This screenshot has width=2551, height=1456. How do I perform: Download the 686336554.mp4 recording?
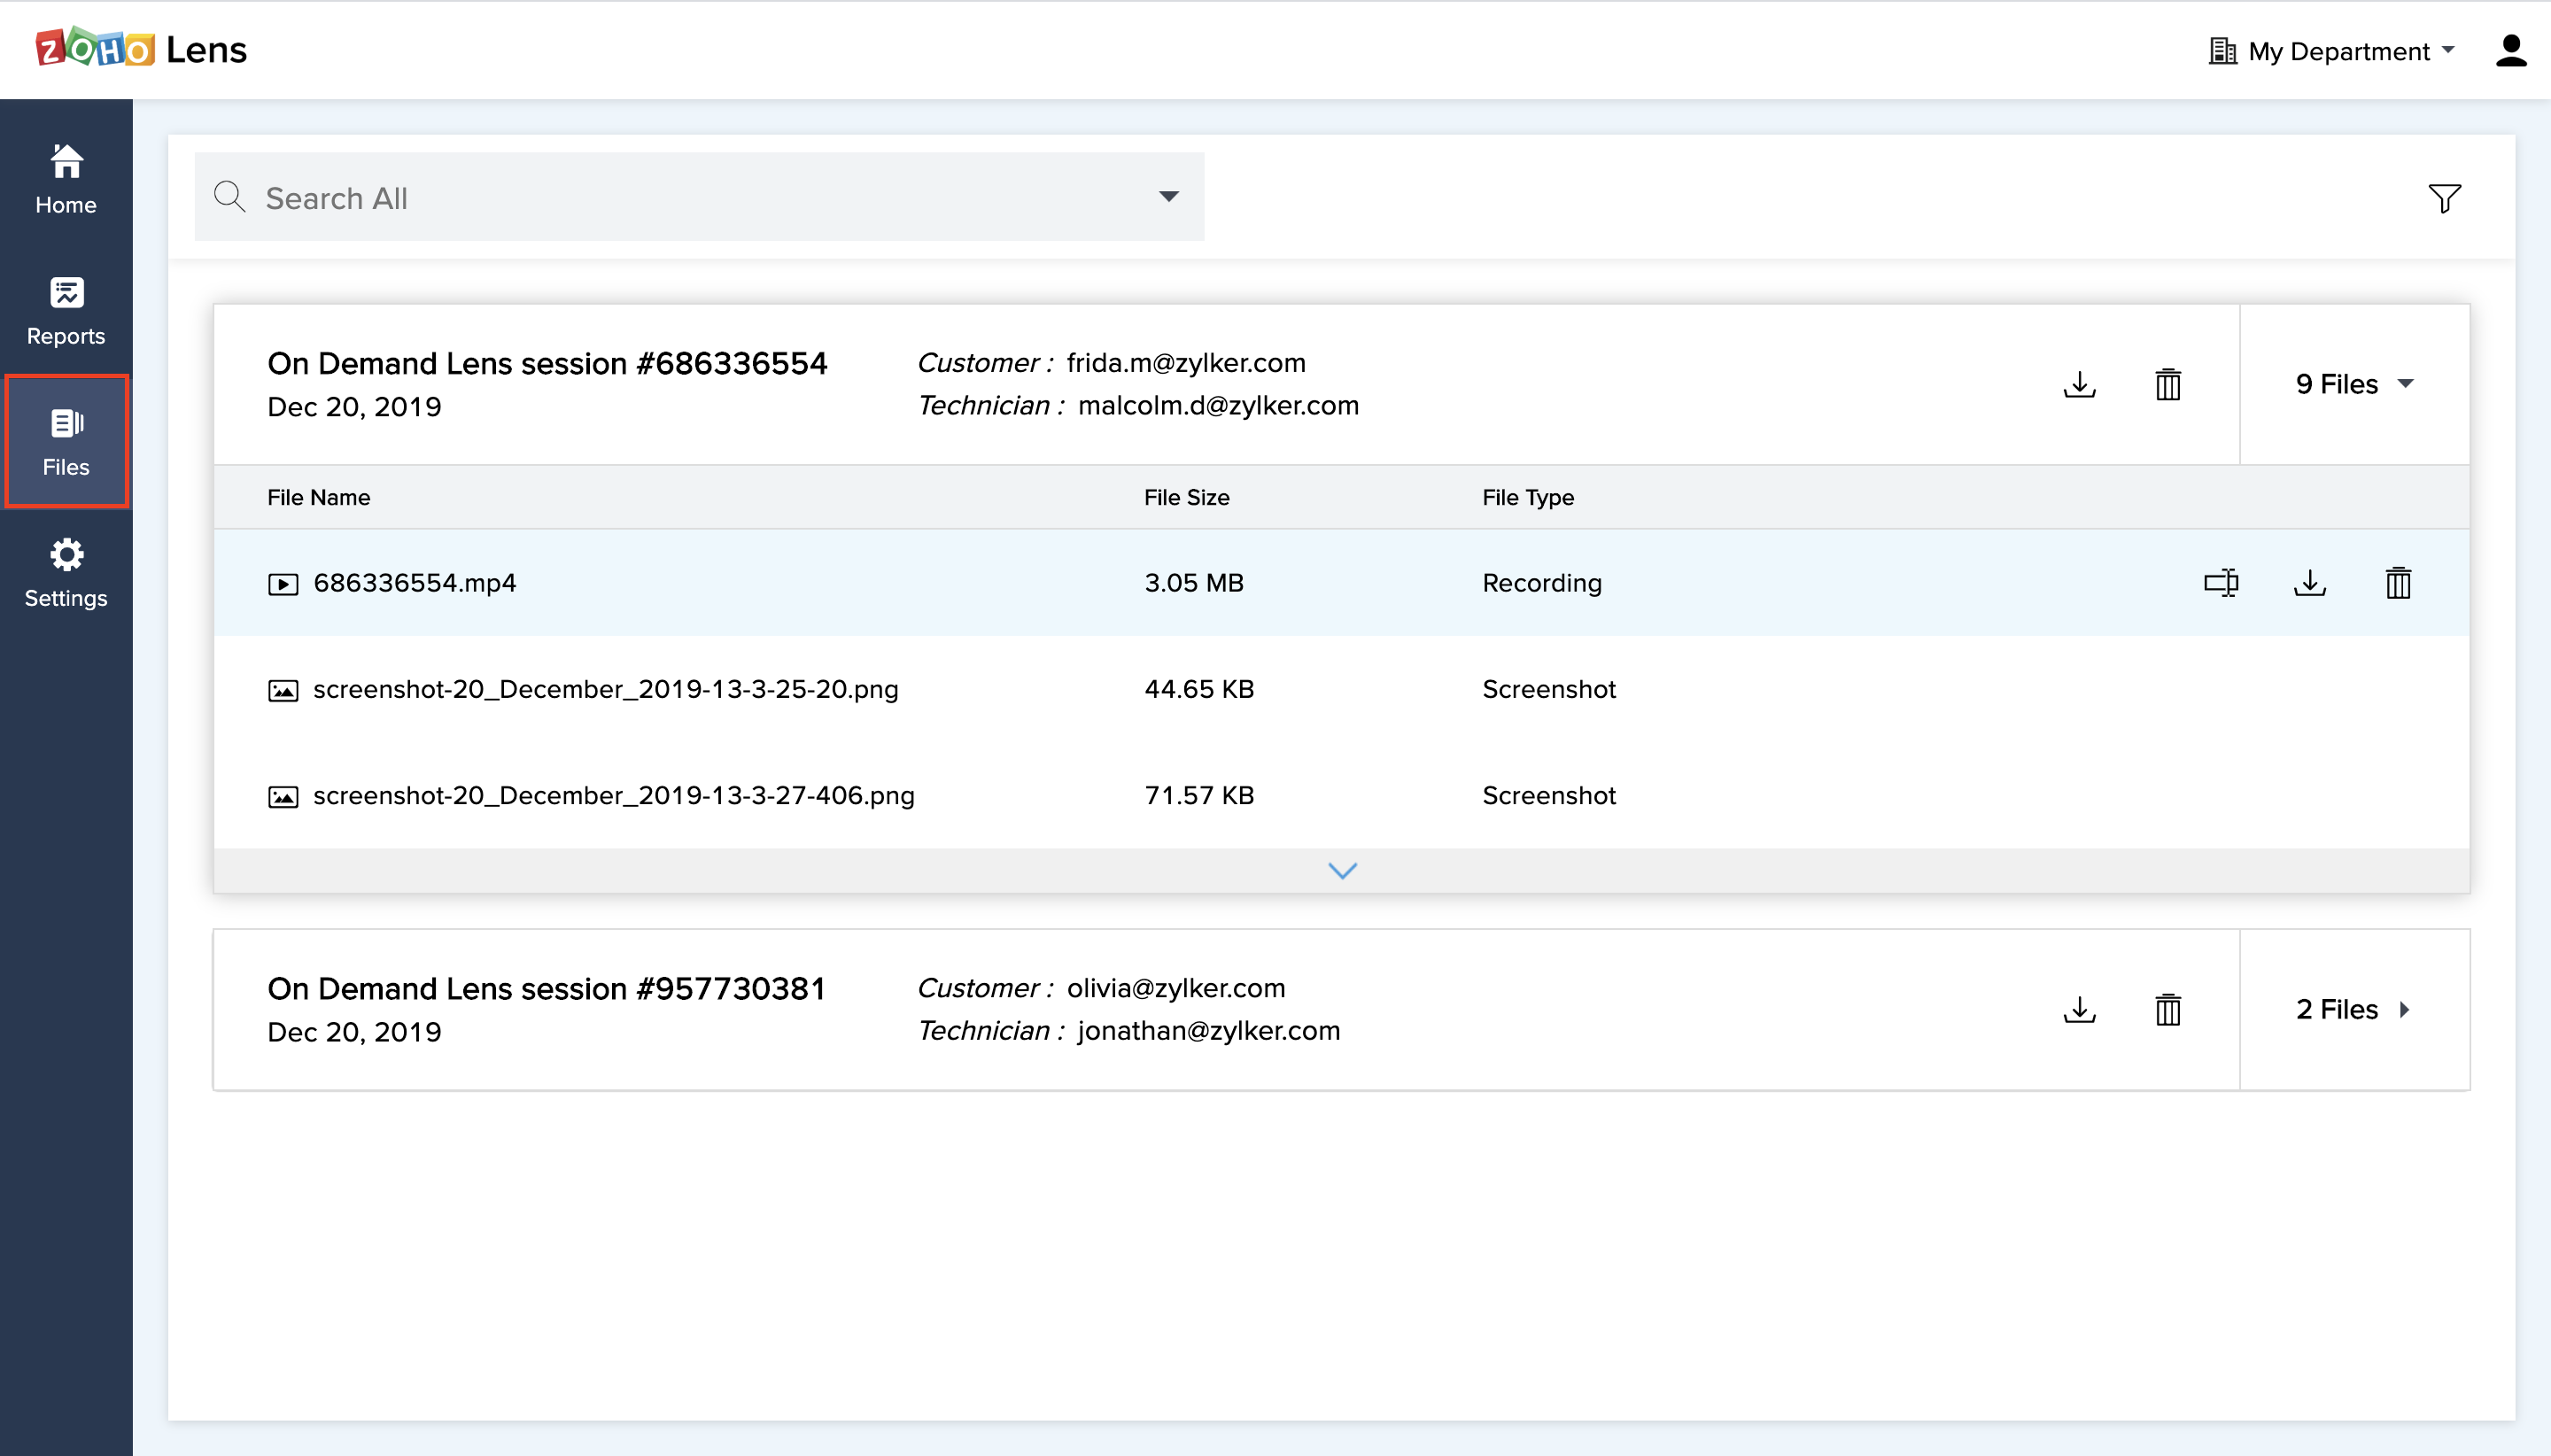[2309, 582]
